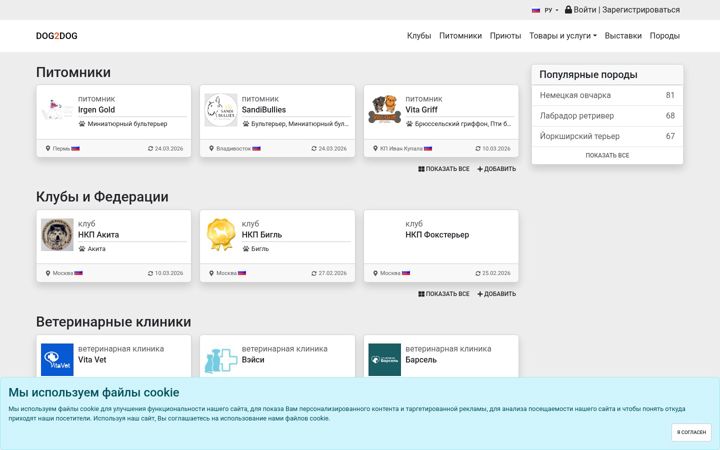Image resolution: width=720 pixels, height=450 pixels.
Task: Click location pin next to КП Иван Купала
Action: 375,148
